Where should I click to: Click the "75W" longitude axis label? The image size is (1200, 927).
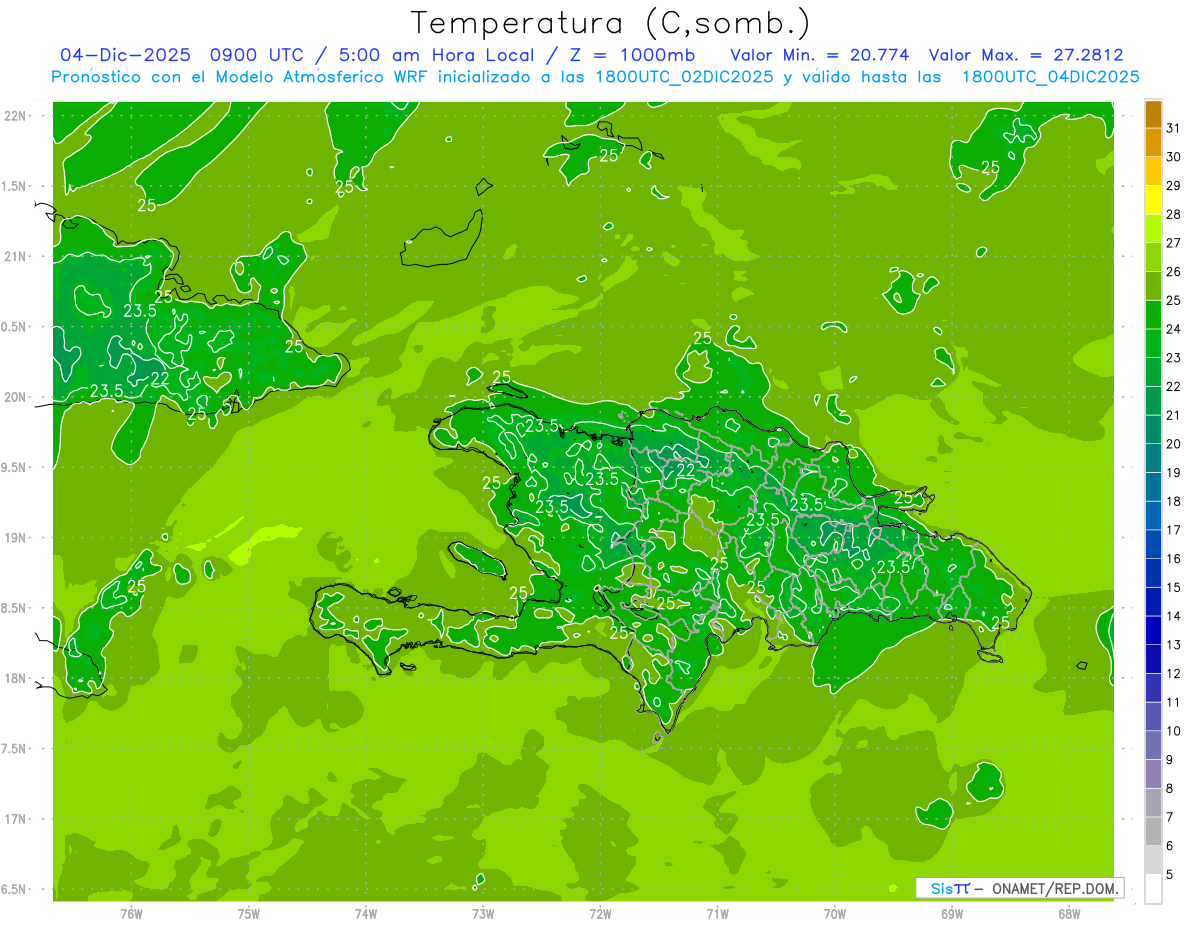(249, 914)
